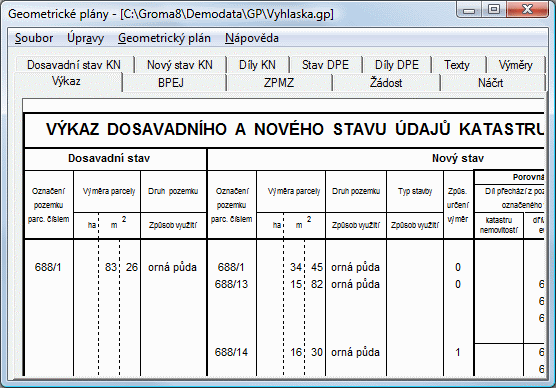
Task: Switch to the Texty tab
Action: (x=457, y=65)
